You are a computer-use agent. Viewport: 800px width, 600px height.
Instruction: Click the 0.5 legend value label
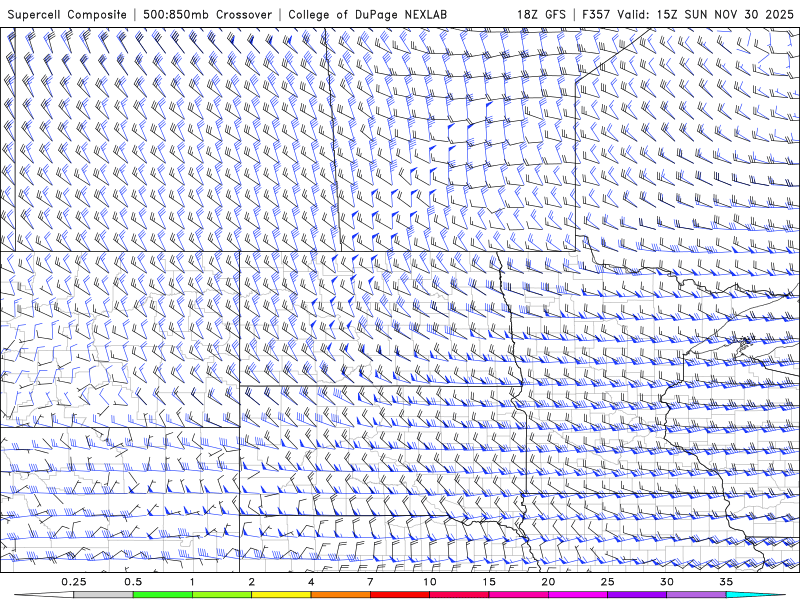click(x=133, y=582)
